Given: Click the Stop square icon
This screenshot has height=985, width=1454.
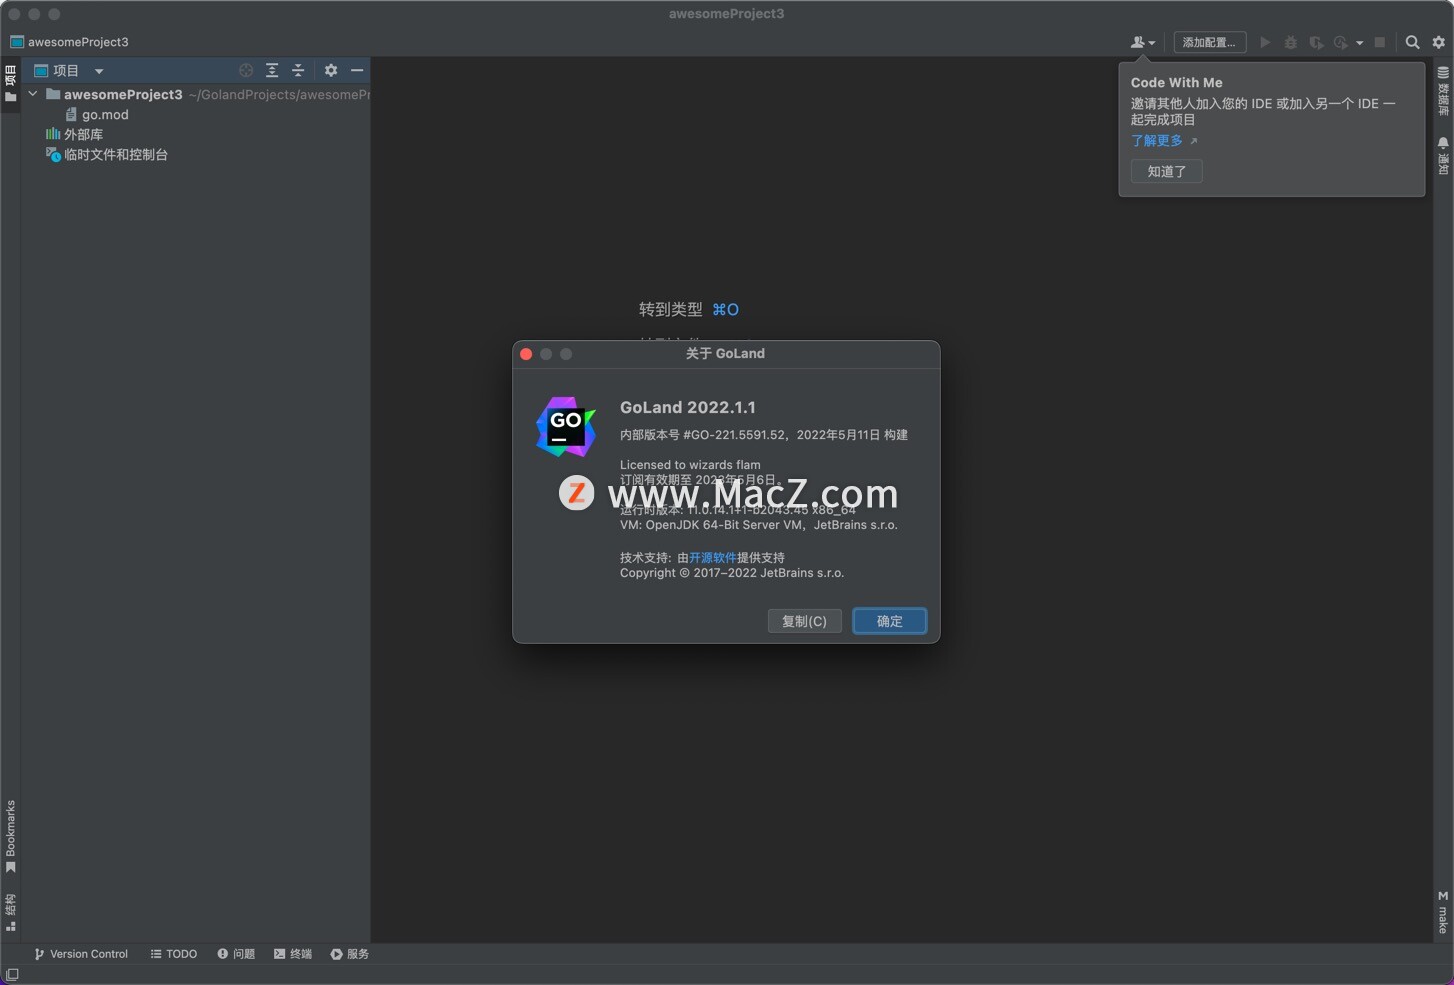Looking at the screenshot, I should coord(1380,42).
